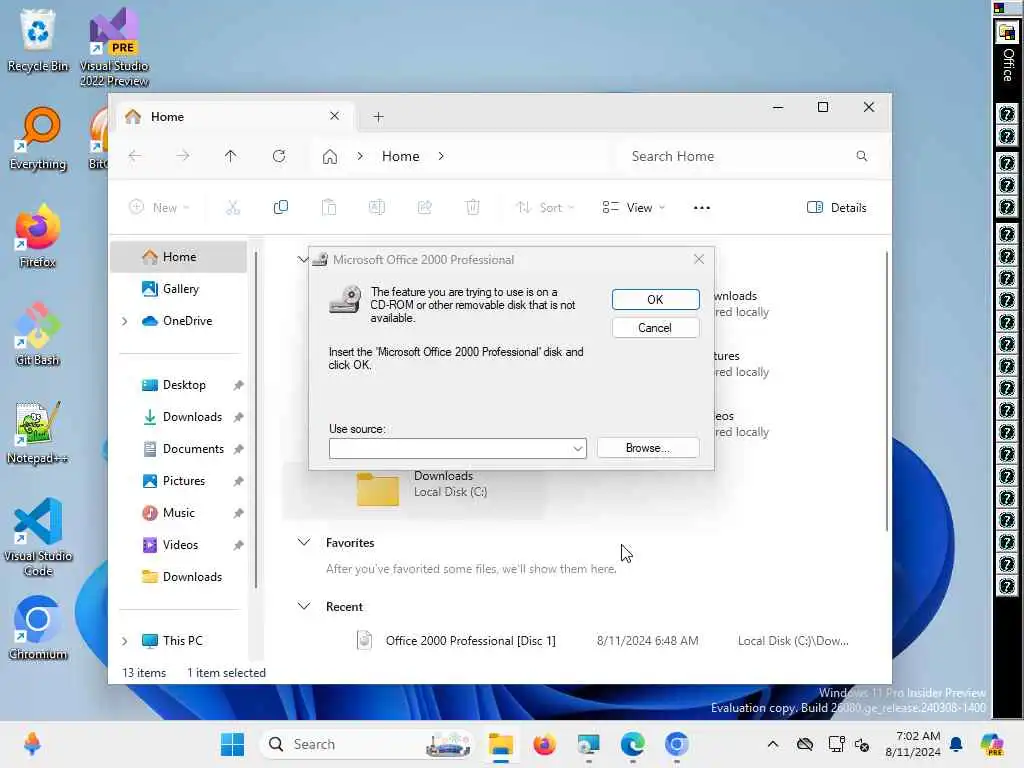Open the Sort dropdown menu
Image resolution: width=1024 pixels, height=768 pixels.
tap(545, 208)
